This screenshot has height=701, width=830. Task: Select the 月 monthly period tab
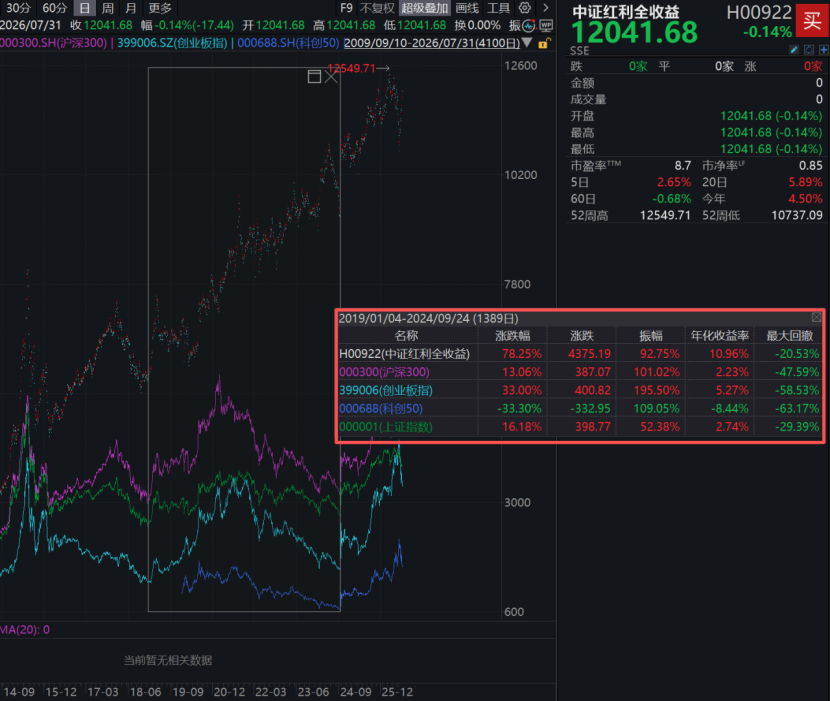click(131, 8)
